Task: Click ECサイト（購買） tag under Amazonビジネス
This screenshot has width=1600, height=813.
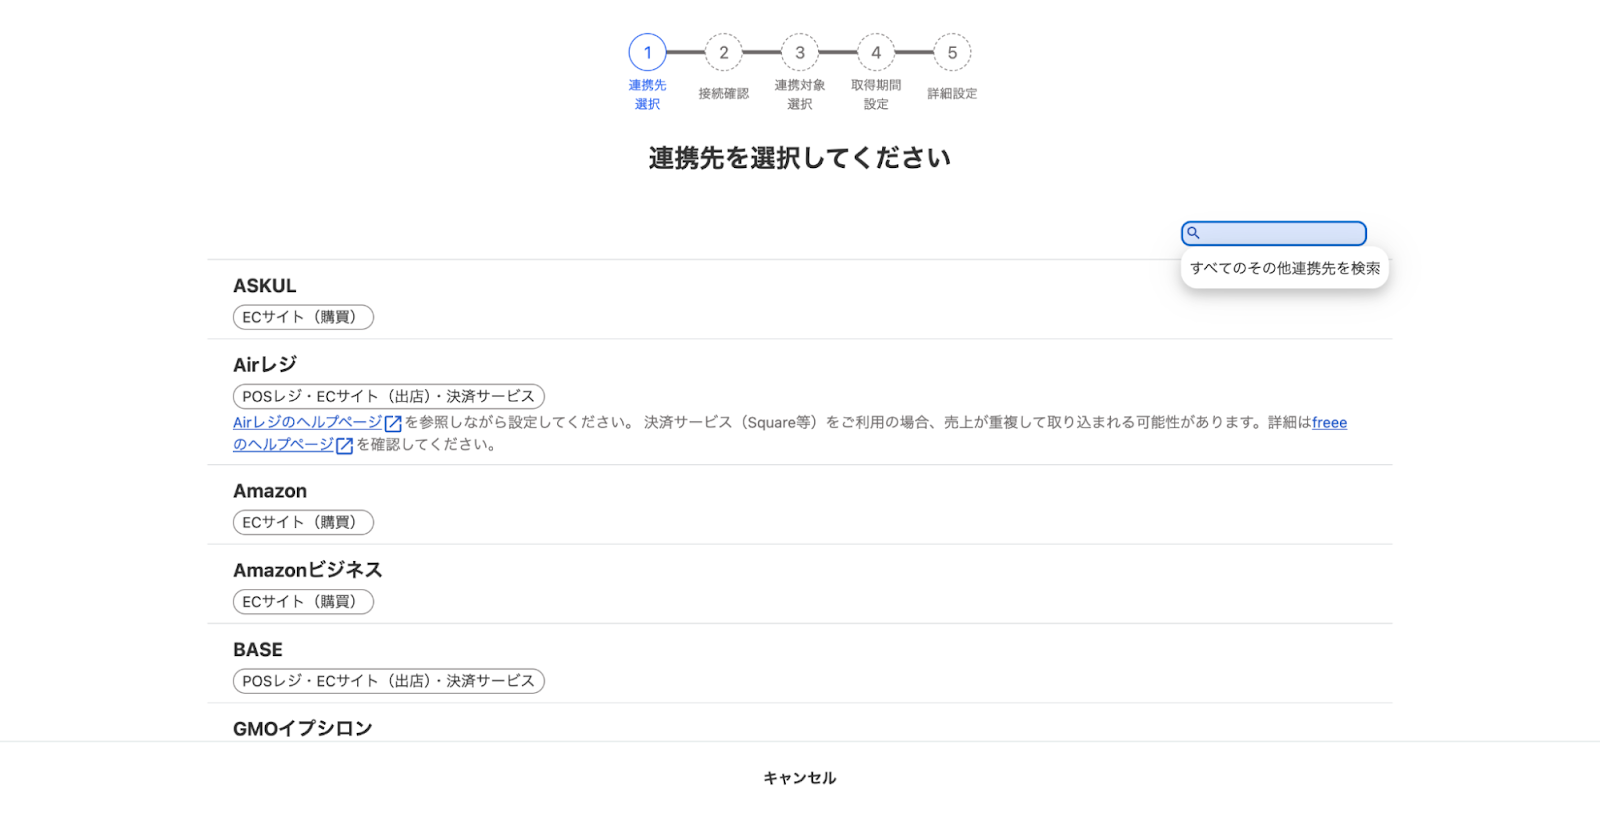Action: [303, 601]
